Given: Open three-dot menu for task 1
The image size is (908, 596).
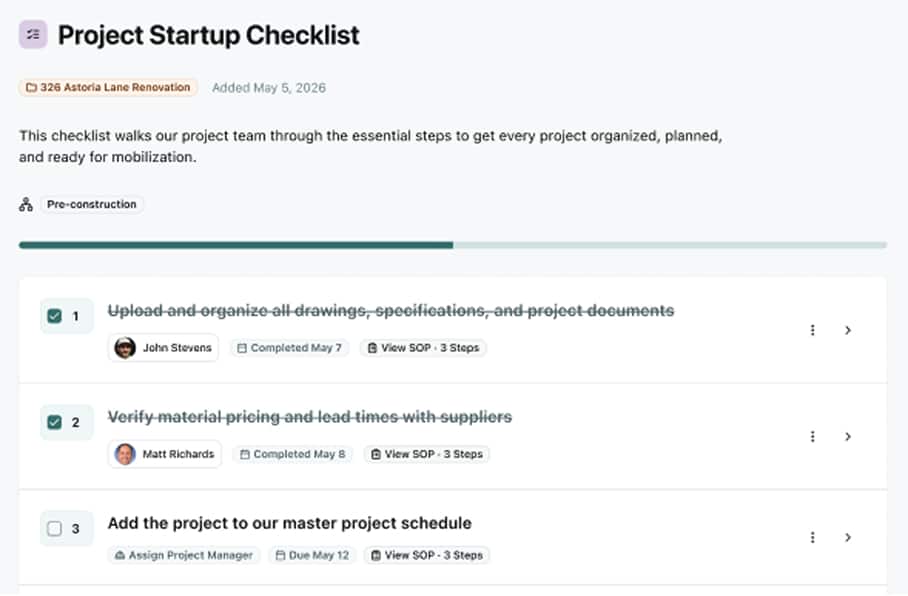Looking at the screenshot, I should [x=812, y=330].
